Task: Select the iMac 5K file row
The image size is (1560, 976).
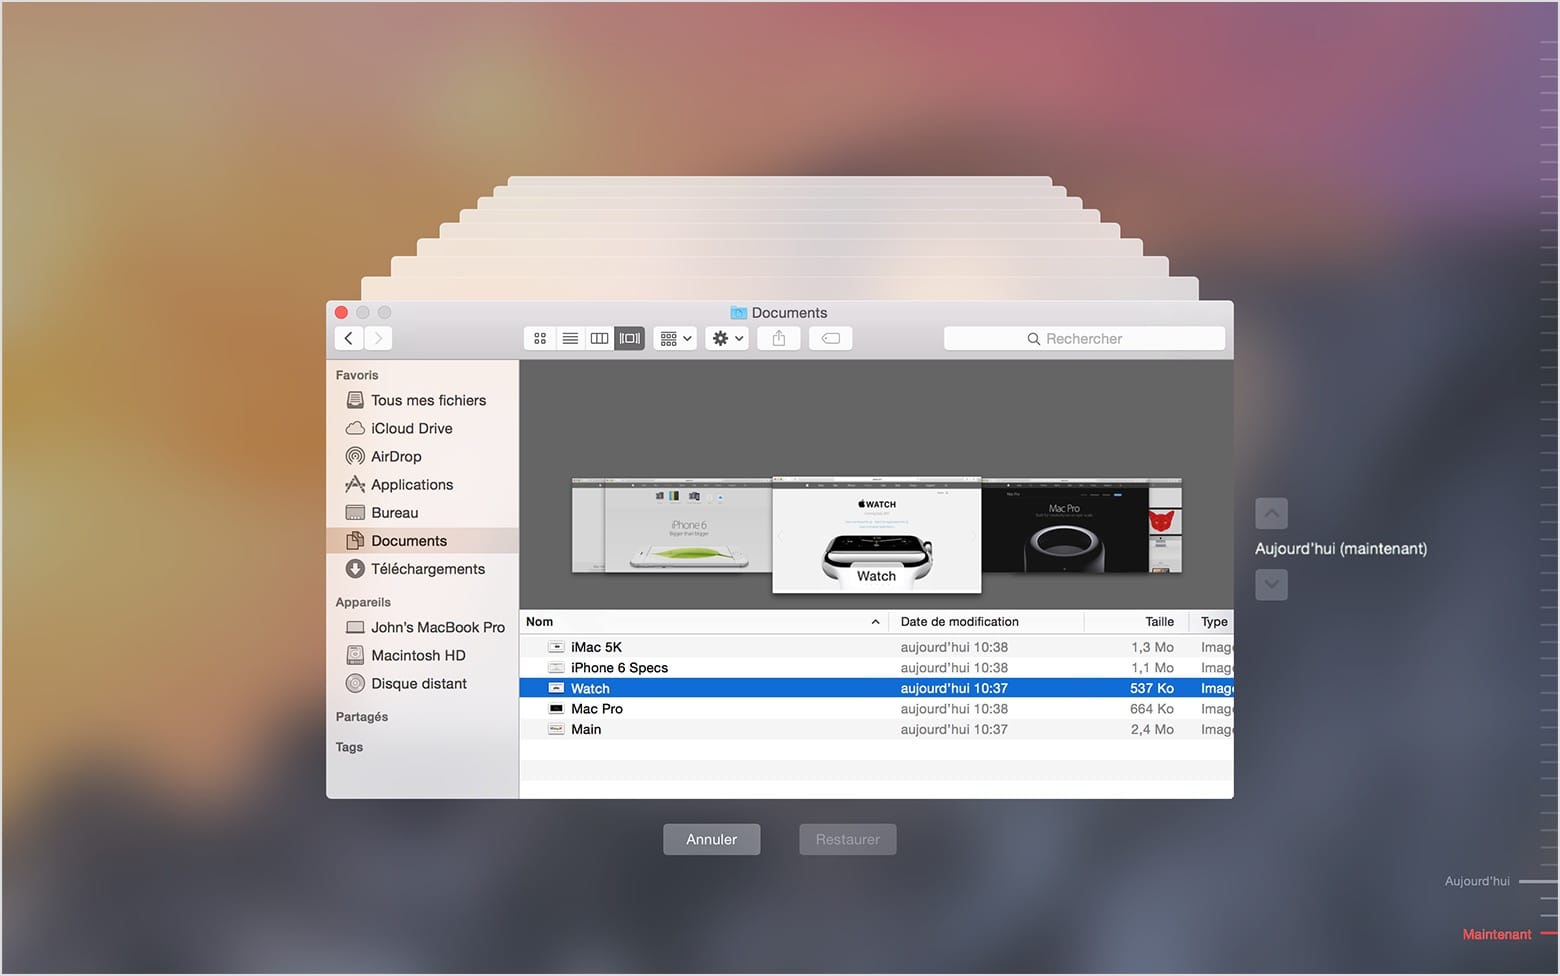Action: click(876, 647)
